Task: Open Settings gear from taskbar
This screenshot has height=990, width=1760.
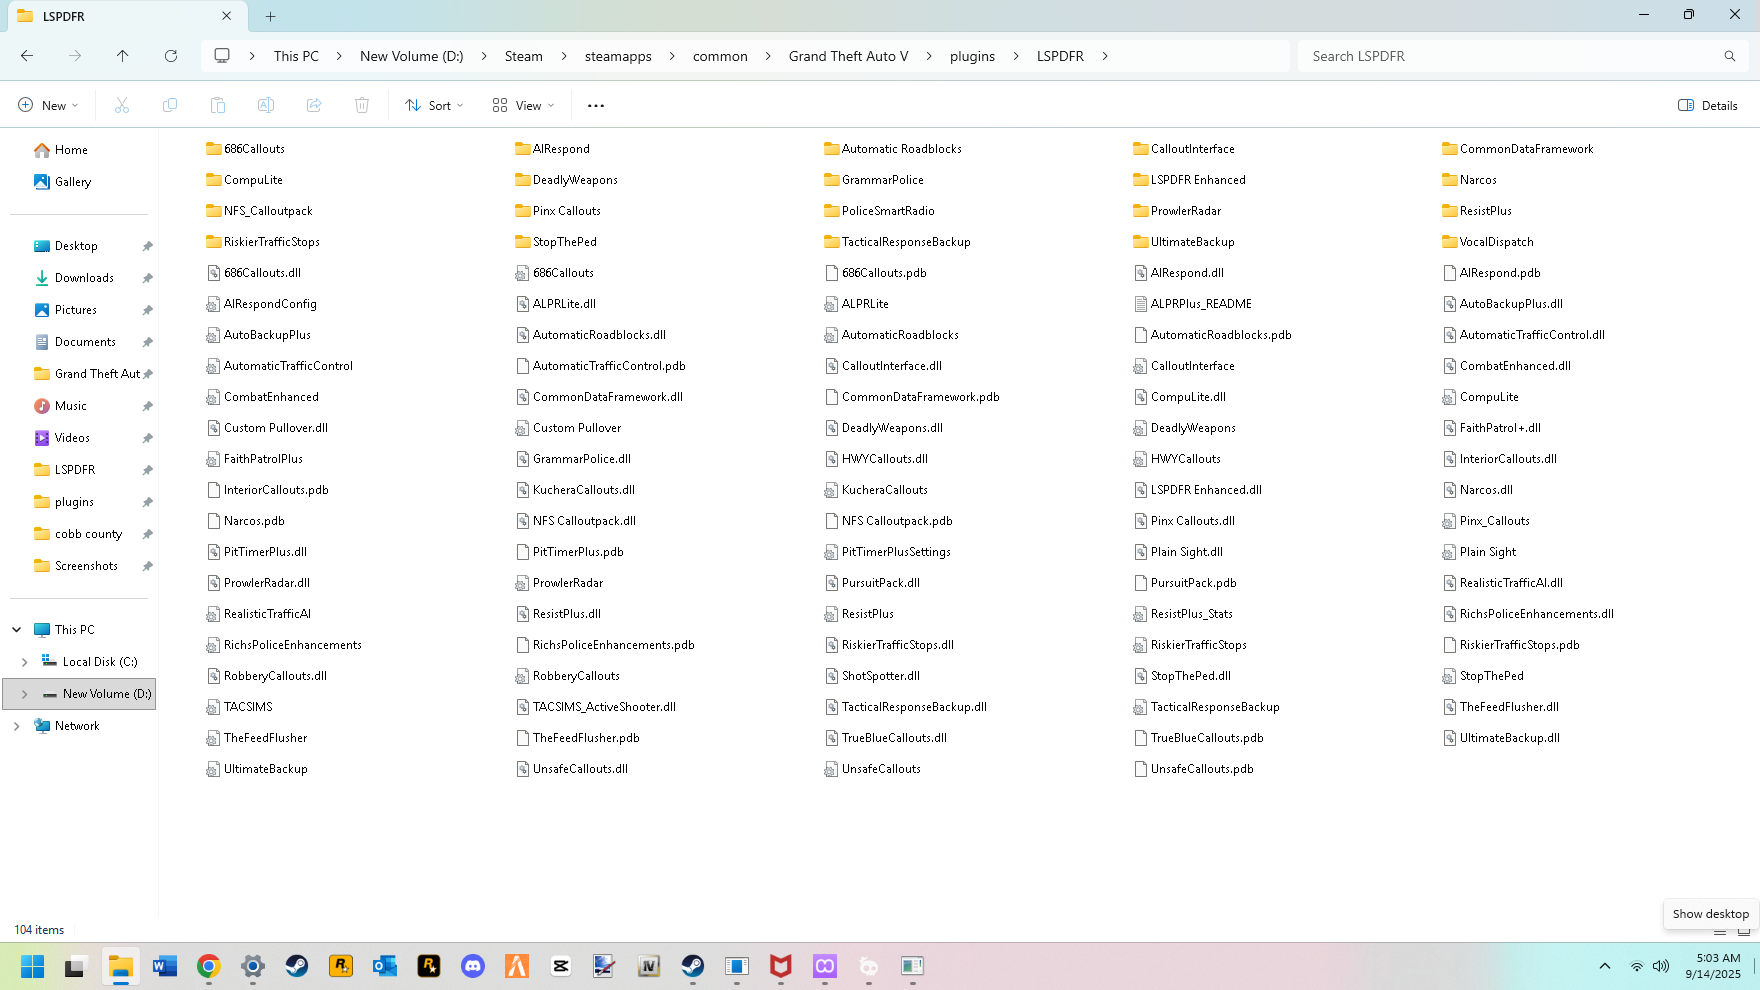Action: pyautogui.click(x=253, y=966)
